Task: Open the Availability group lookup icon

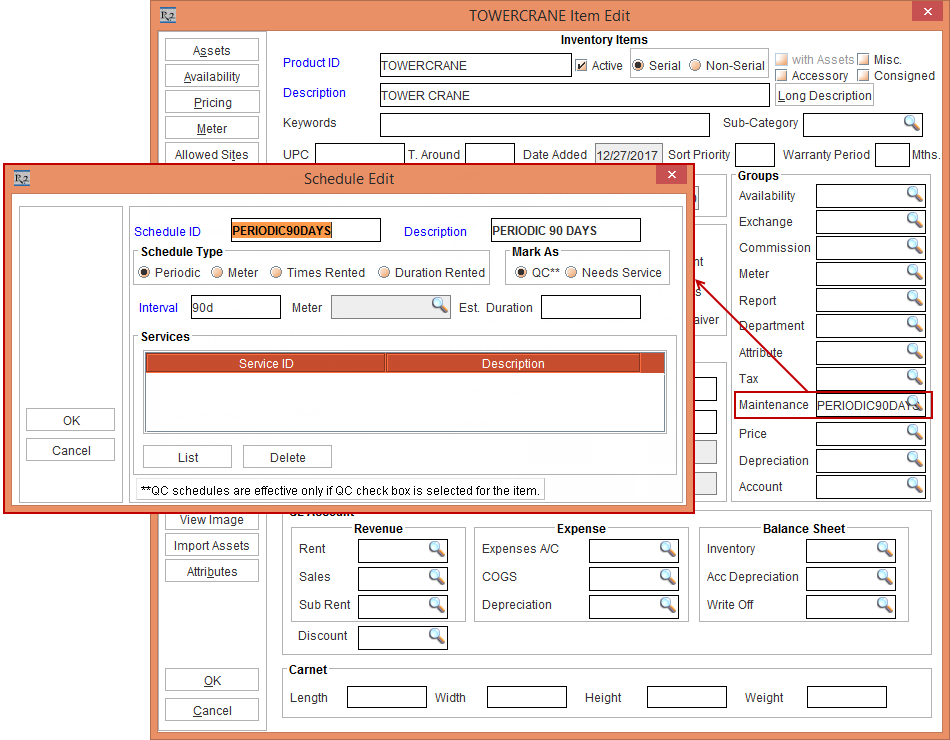Action: point(914,194)
